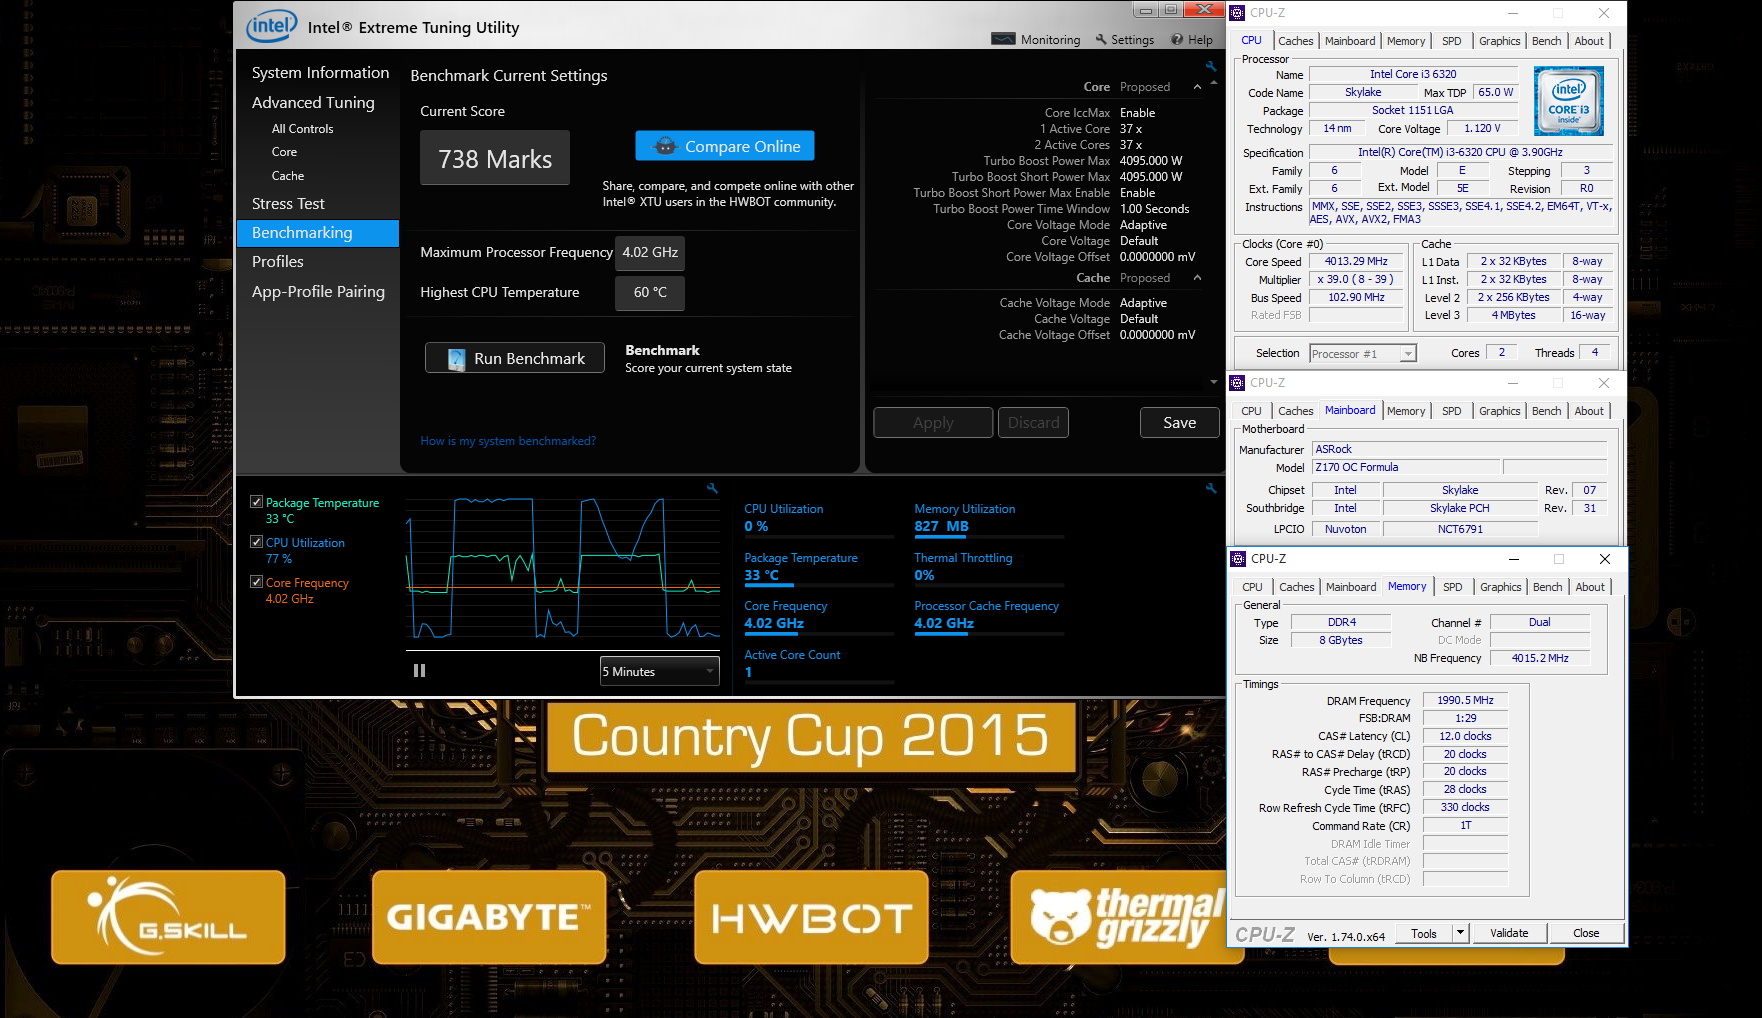Click the HWBOT robot icon on Compare Online
This screenshot has height=1018, width=1762.
(665, 146)
